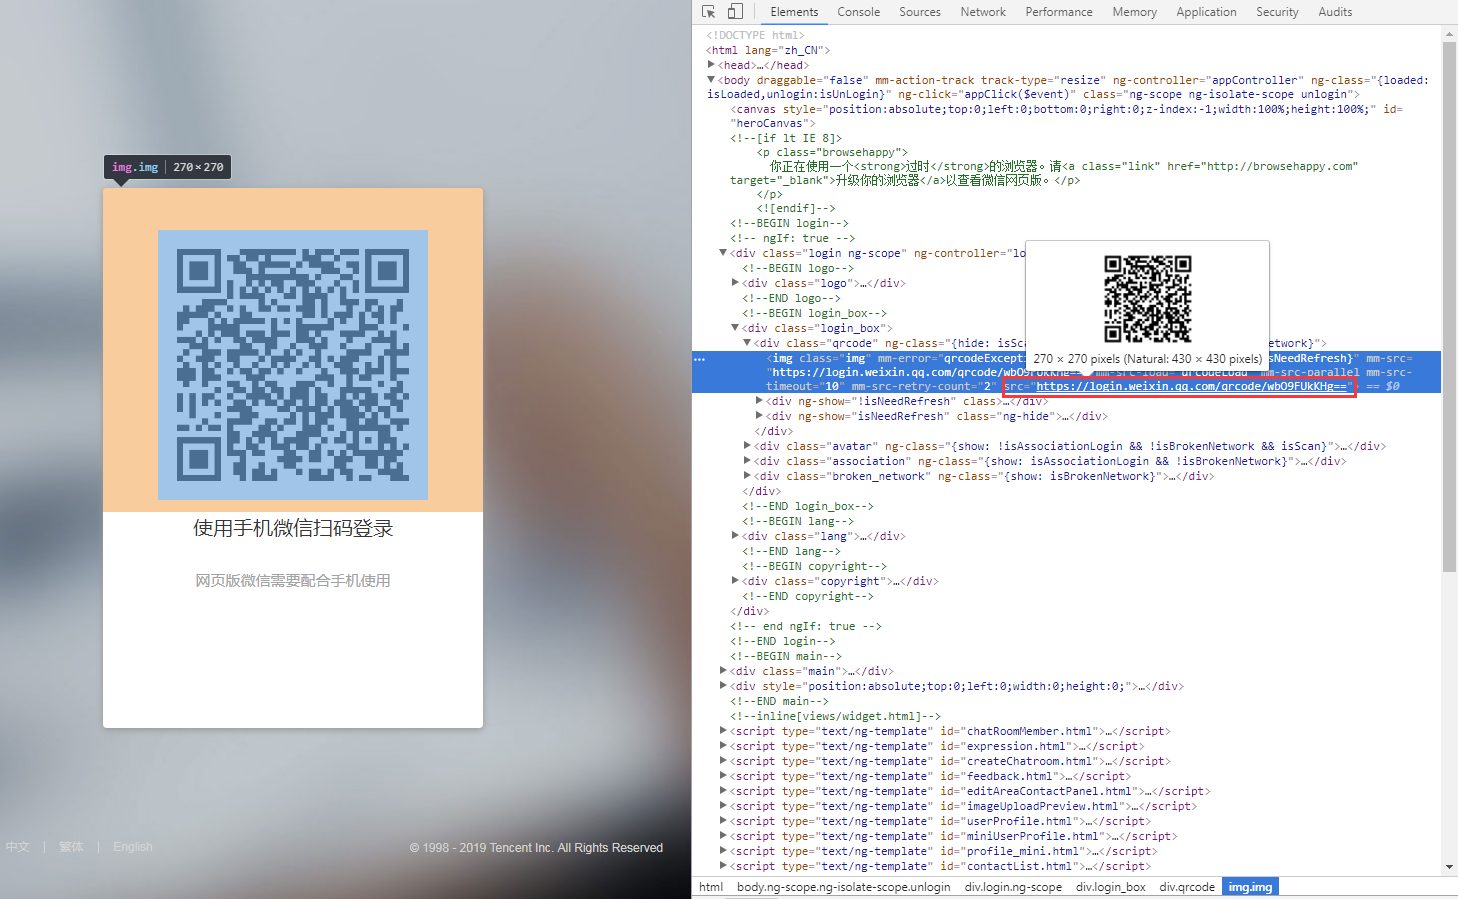Open the qrcode src URL link

1192,386
